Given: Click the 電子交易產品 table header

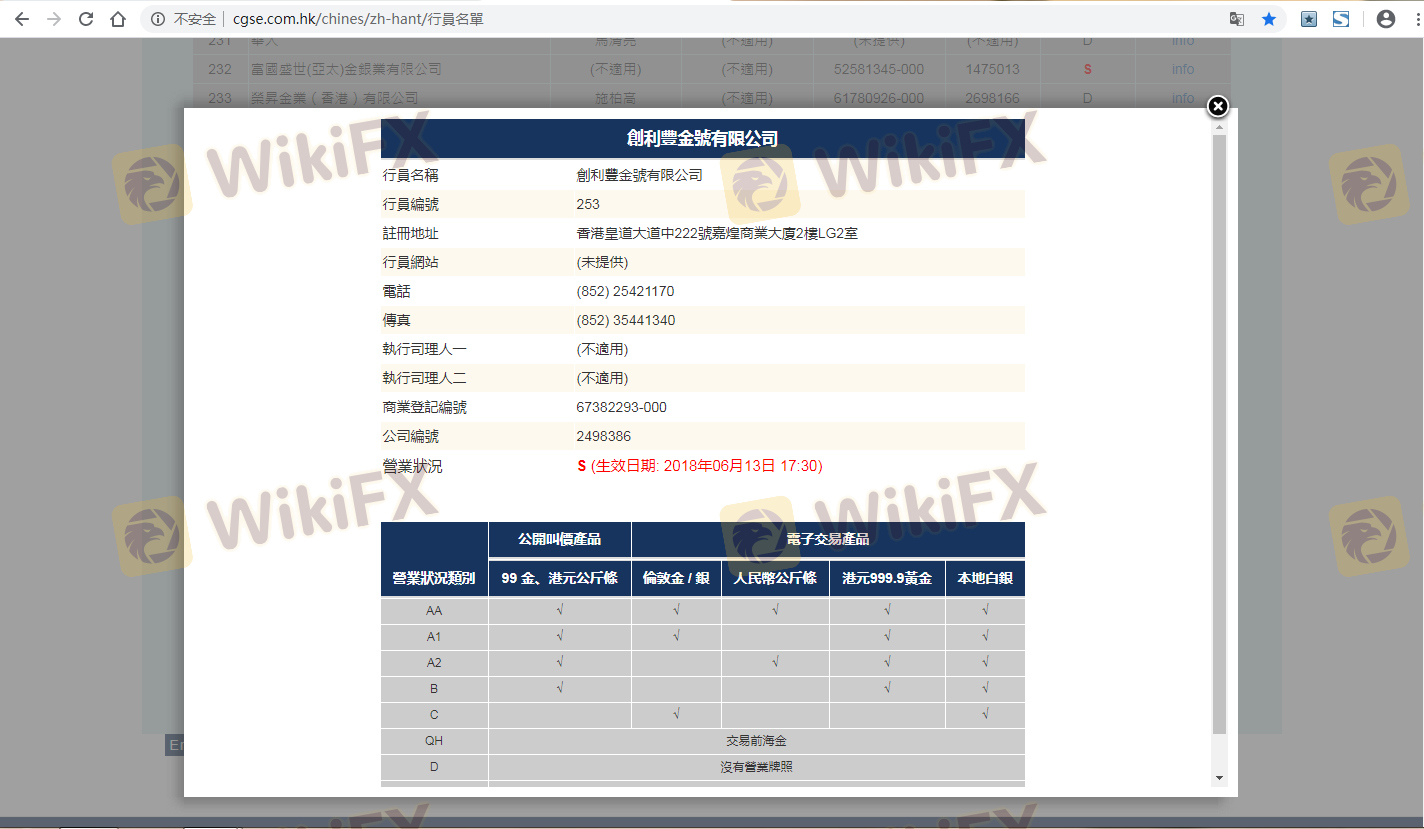Looking at the screenshot, I should (x=828, y=539).
